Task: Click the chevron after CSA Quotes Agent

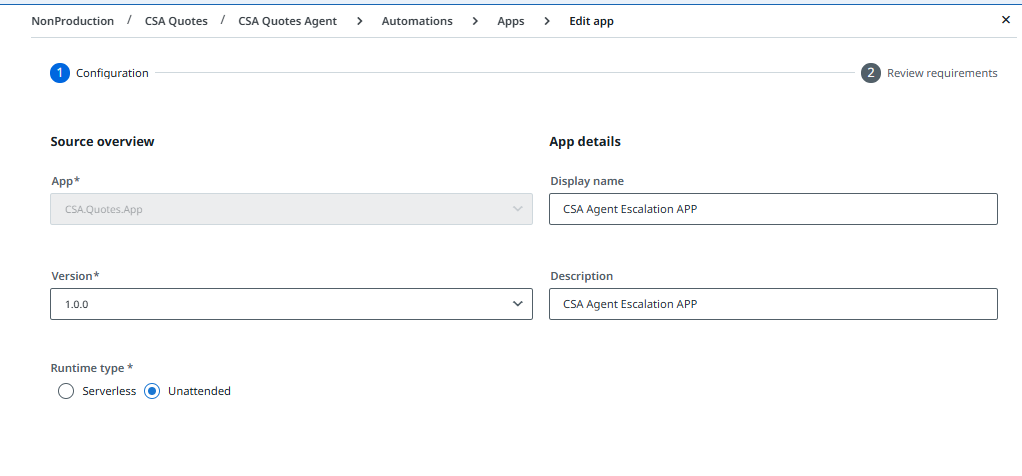Action: click(x=359, y=21)
